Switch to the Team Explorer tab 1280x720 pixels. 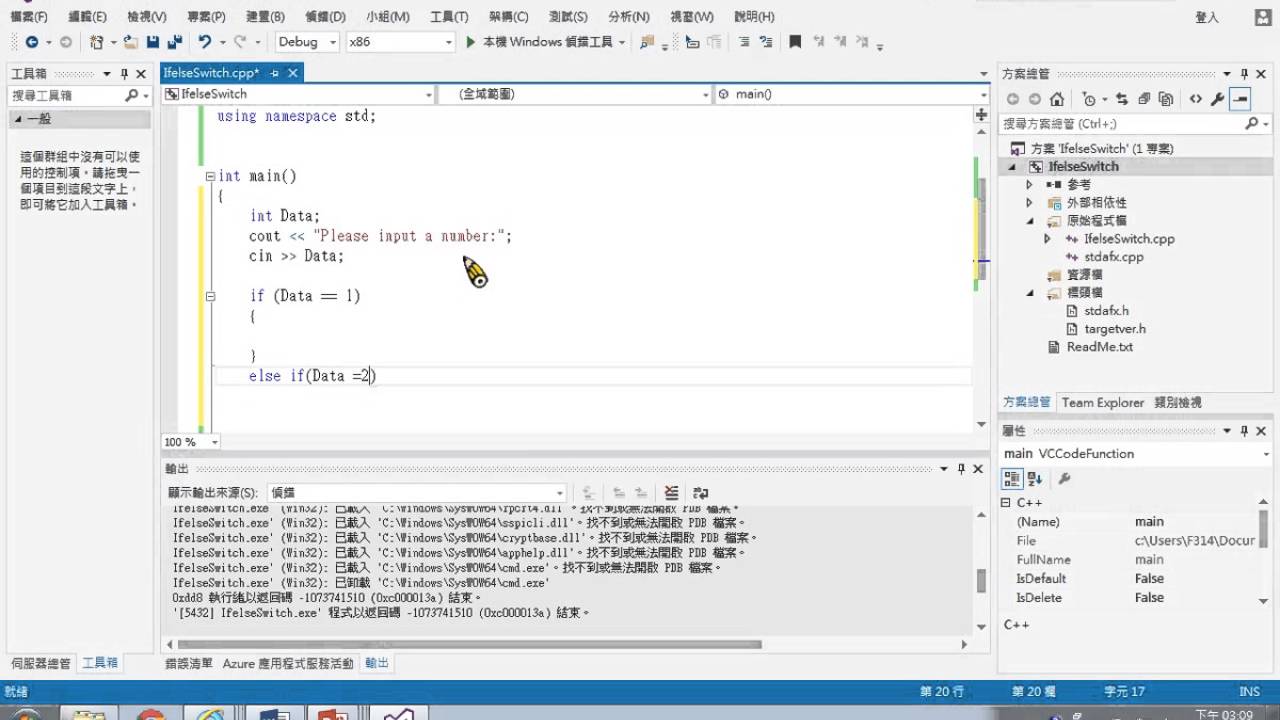[1102, 402]
